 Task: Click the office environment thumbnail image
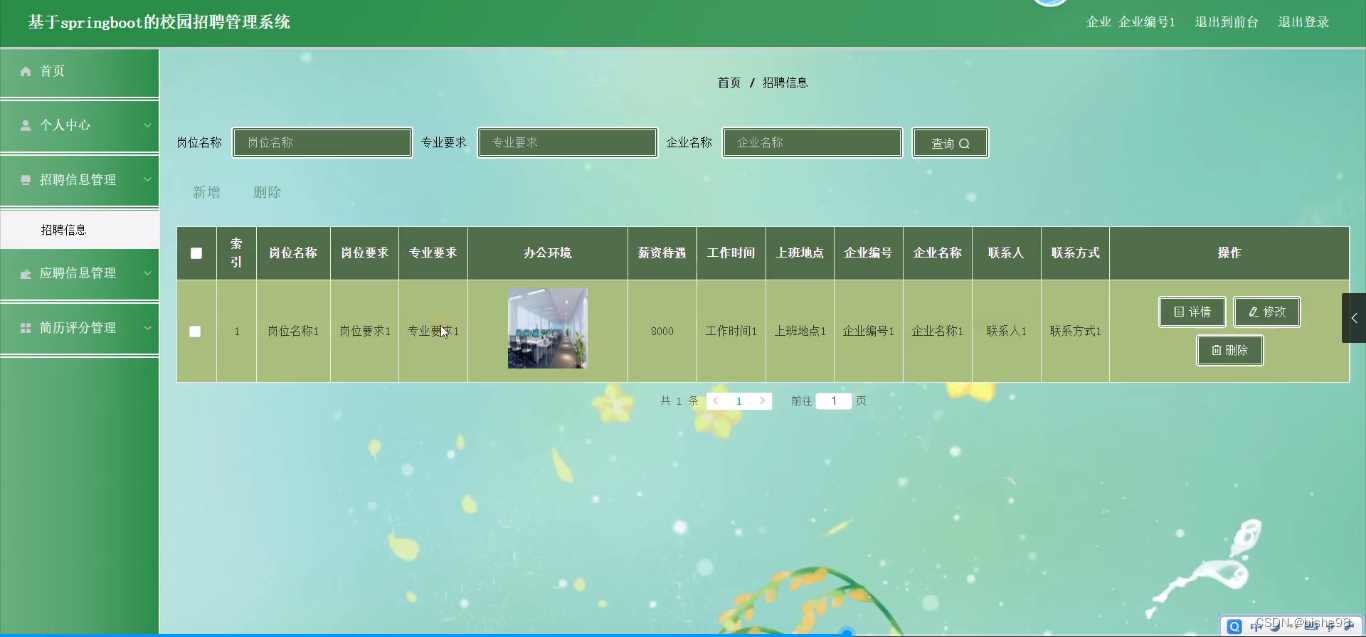pos(547,328)
